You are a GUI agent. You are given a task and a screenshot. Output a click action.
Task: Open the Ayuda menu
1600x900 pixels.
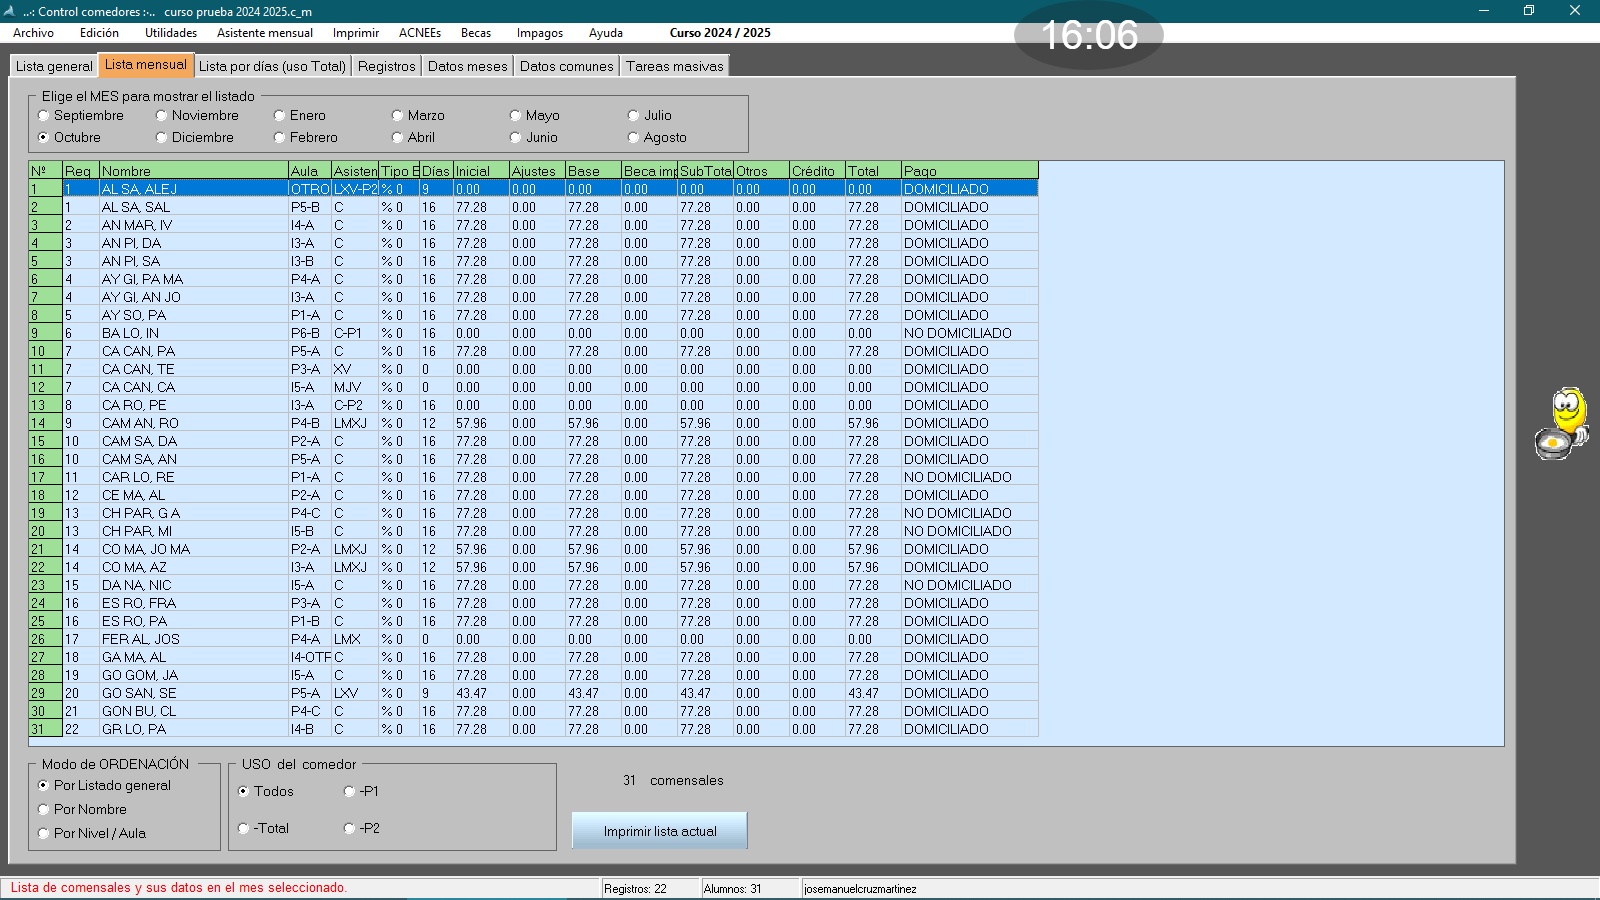click(x=606, y=33)
